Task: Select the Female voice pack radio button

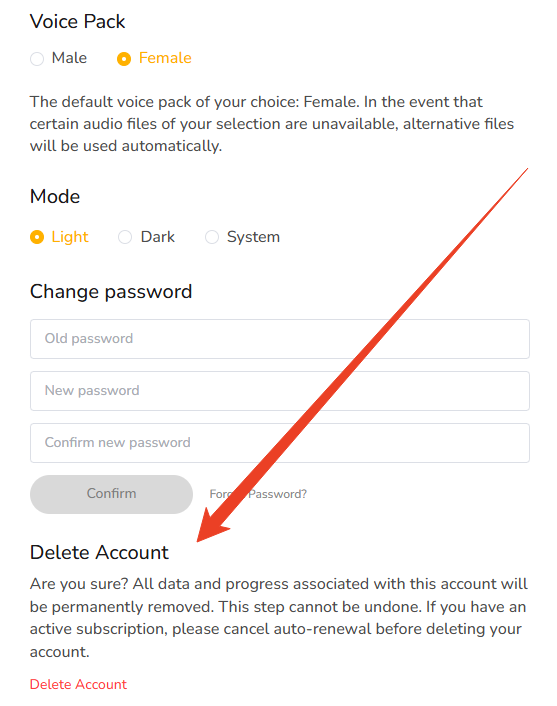Action: pyautogui.click(x=124, y=59)
